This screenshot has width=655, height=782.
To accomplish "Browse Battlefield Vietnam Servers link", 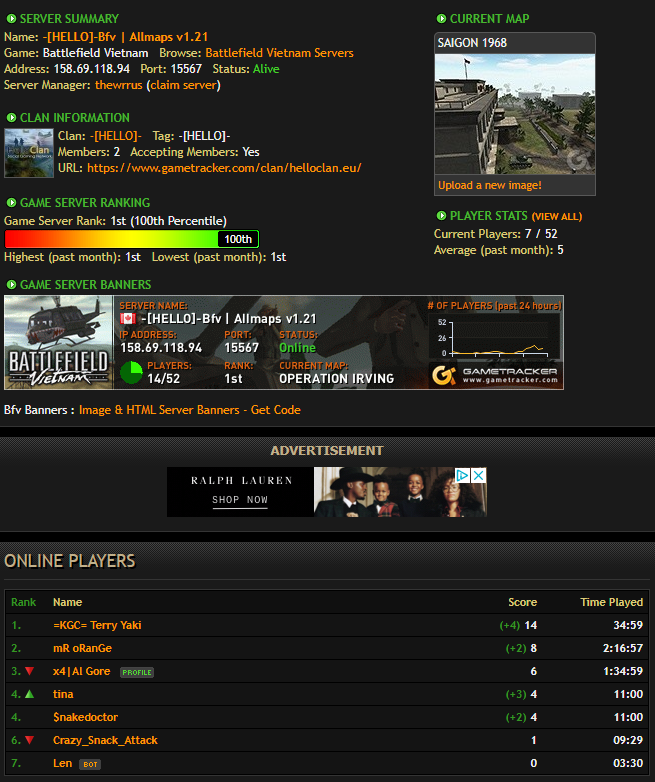I will (279, 53).
